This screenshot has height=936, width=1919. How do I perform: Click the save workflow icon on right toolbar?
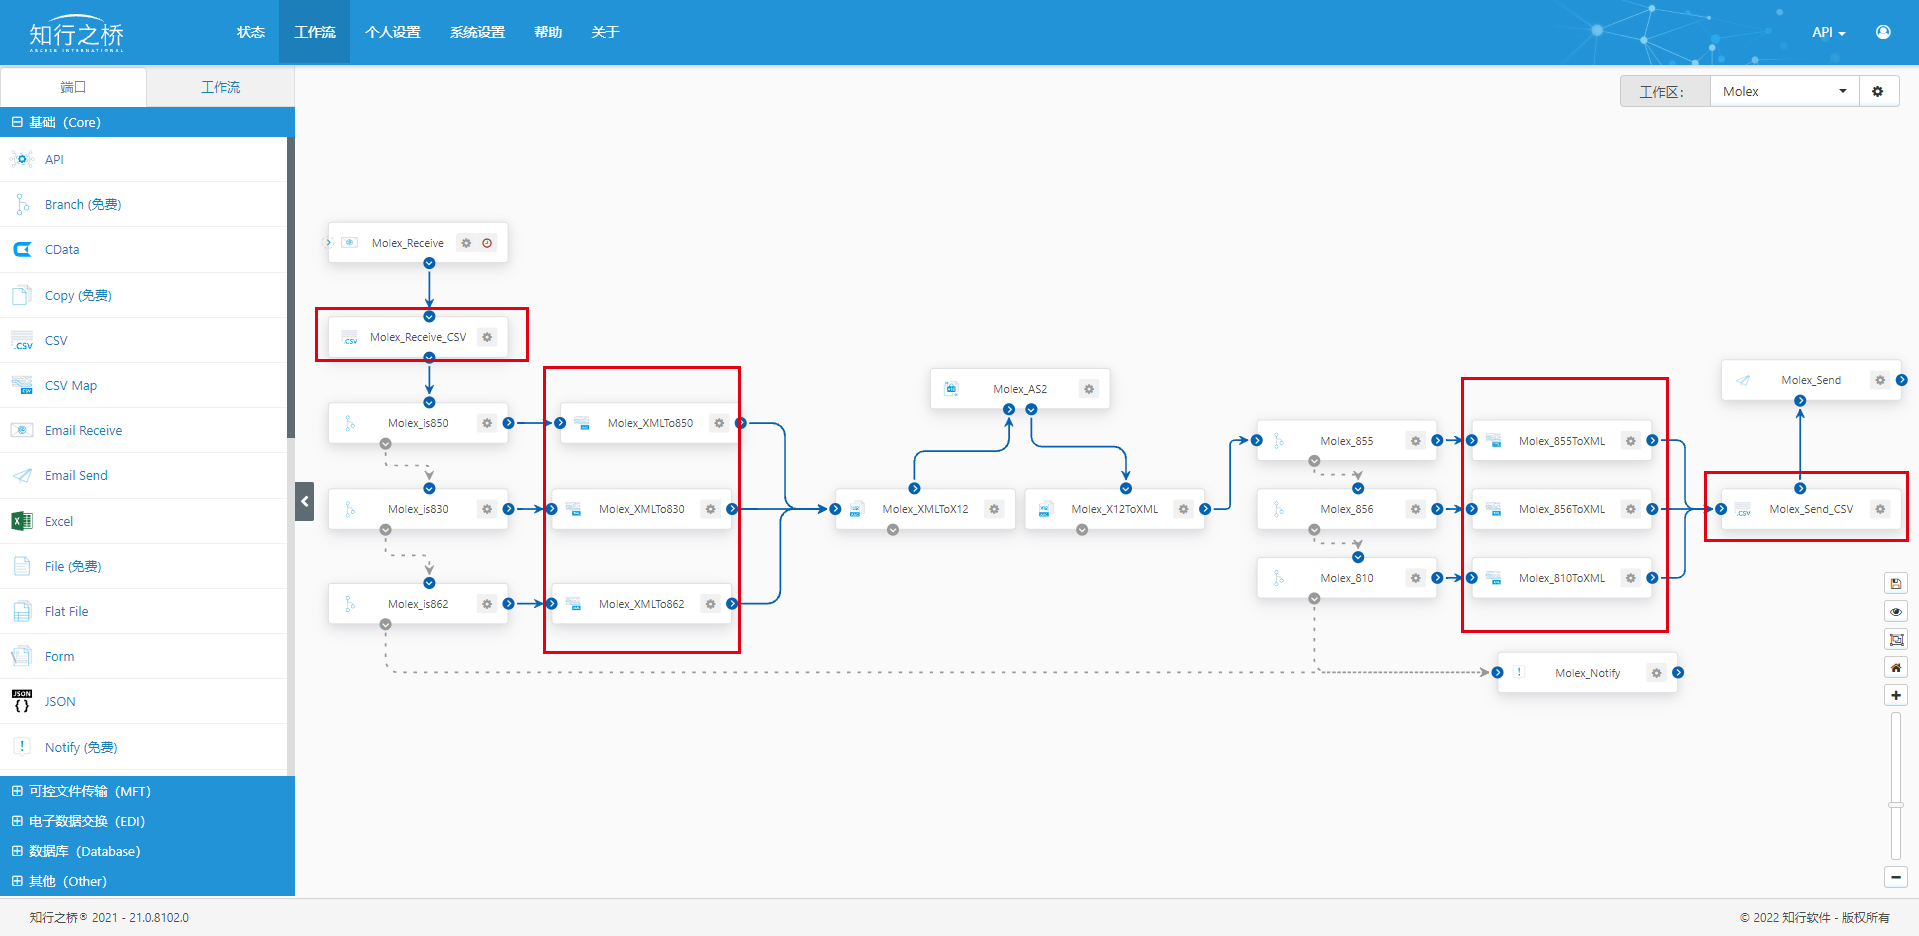click(1895, 583)
